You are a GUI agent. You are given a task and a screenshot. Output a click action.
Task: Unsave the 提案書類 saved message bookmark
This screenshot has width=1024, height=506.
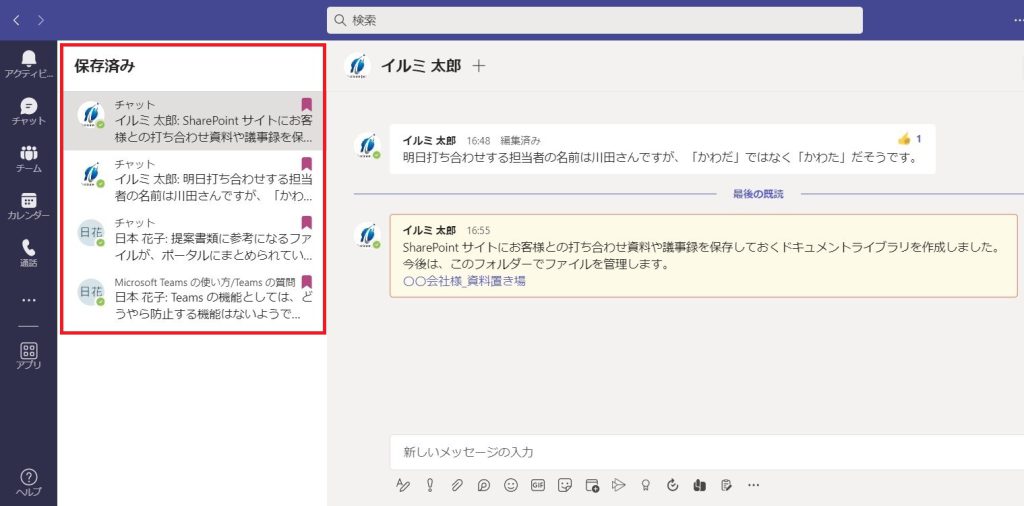306,223
